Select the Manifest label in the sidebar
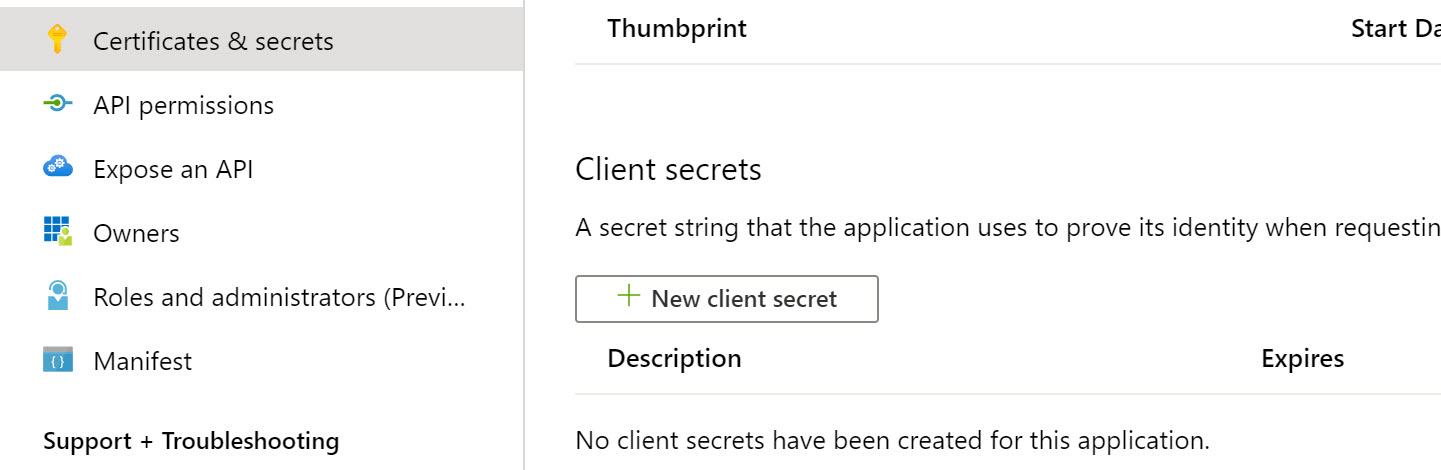The height and width of the screenshot is (470, 1441). (142, 361)
